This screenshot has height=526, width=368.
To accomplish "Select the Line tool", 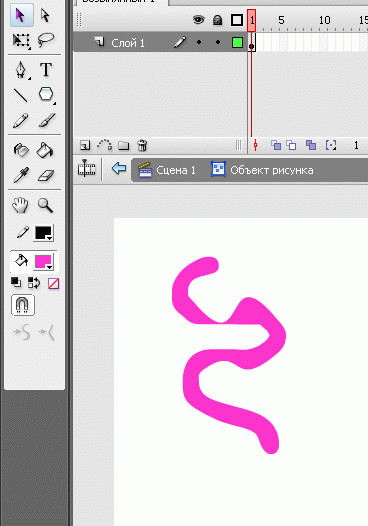I will [x=21, y=95].
